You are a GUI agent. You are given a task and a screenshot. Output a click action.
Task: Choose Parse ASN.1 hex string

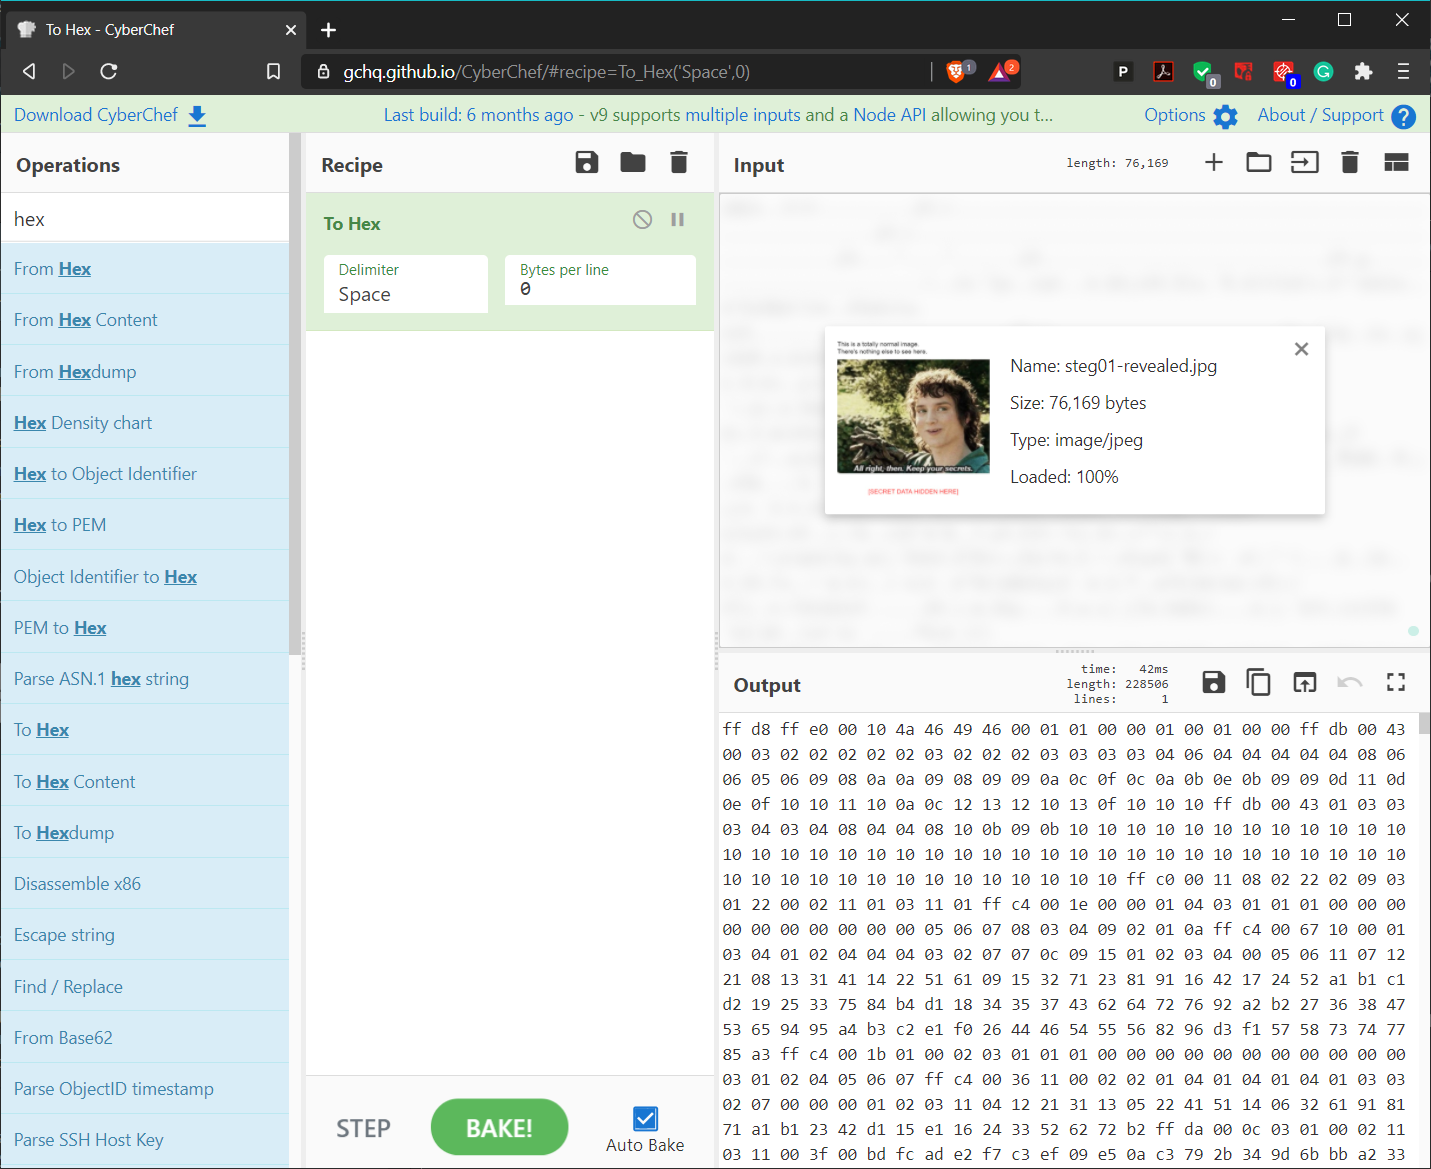pos(145,679)
